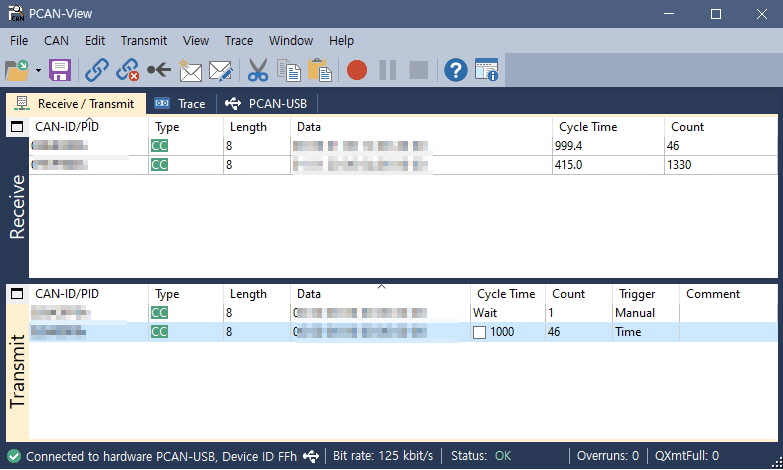Click the CC type badge in Manual row
Image resolution: width=783 pixels, height=470 pixels.
[159, 313]
